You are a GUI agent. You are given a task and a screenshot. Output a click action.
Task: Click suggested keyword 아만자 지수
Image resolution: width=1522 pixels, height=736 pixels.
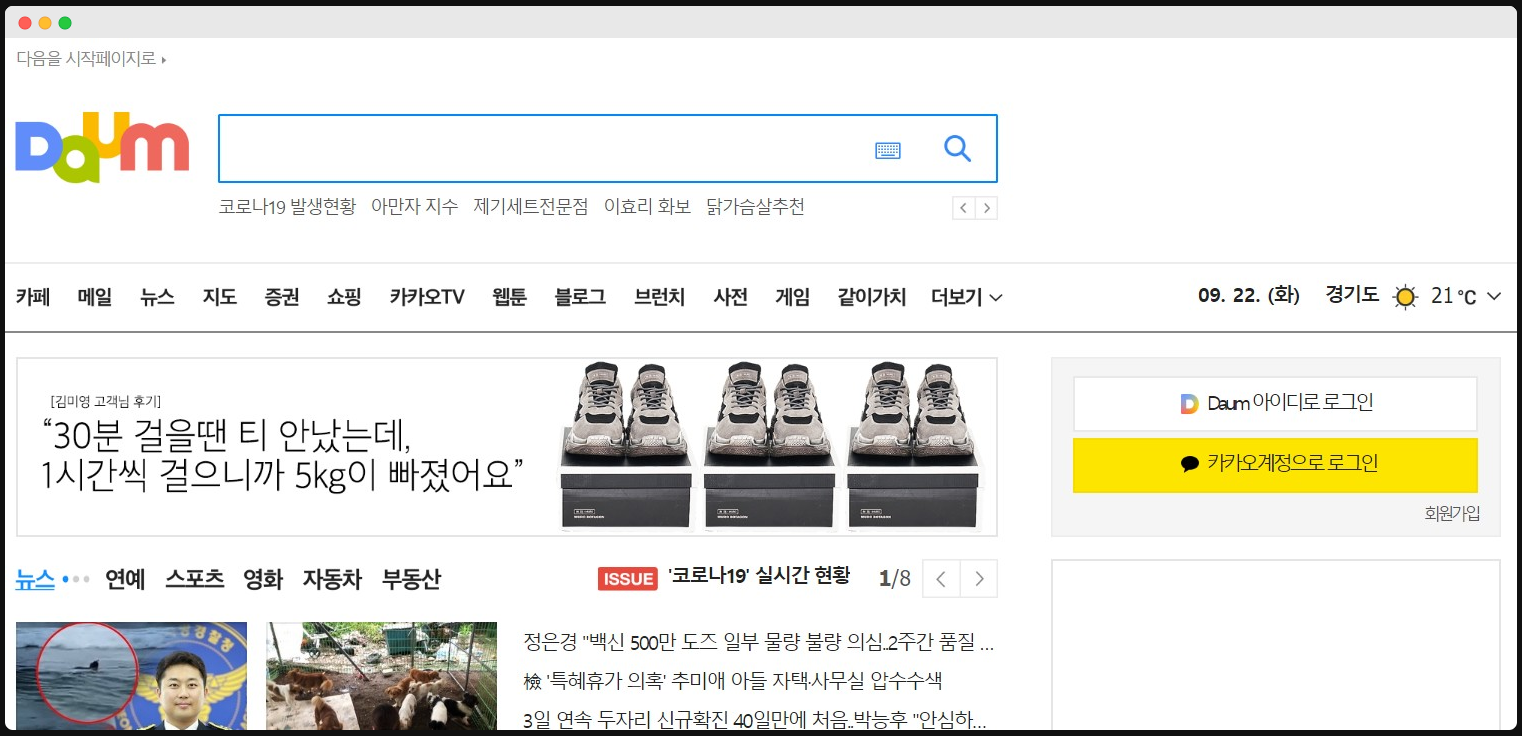click(x=414, y=207)
